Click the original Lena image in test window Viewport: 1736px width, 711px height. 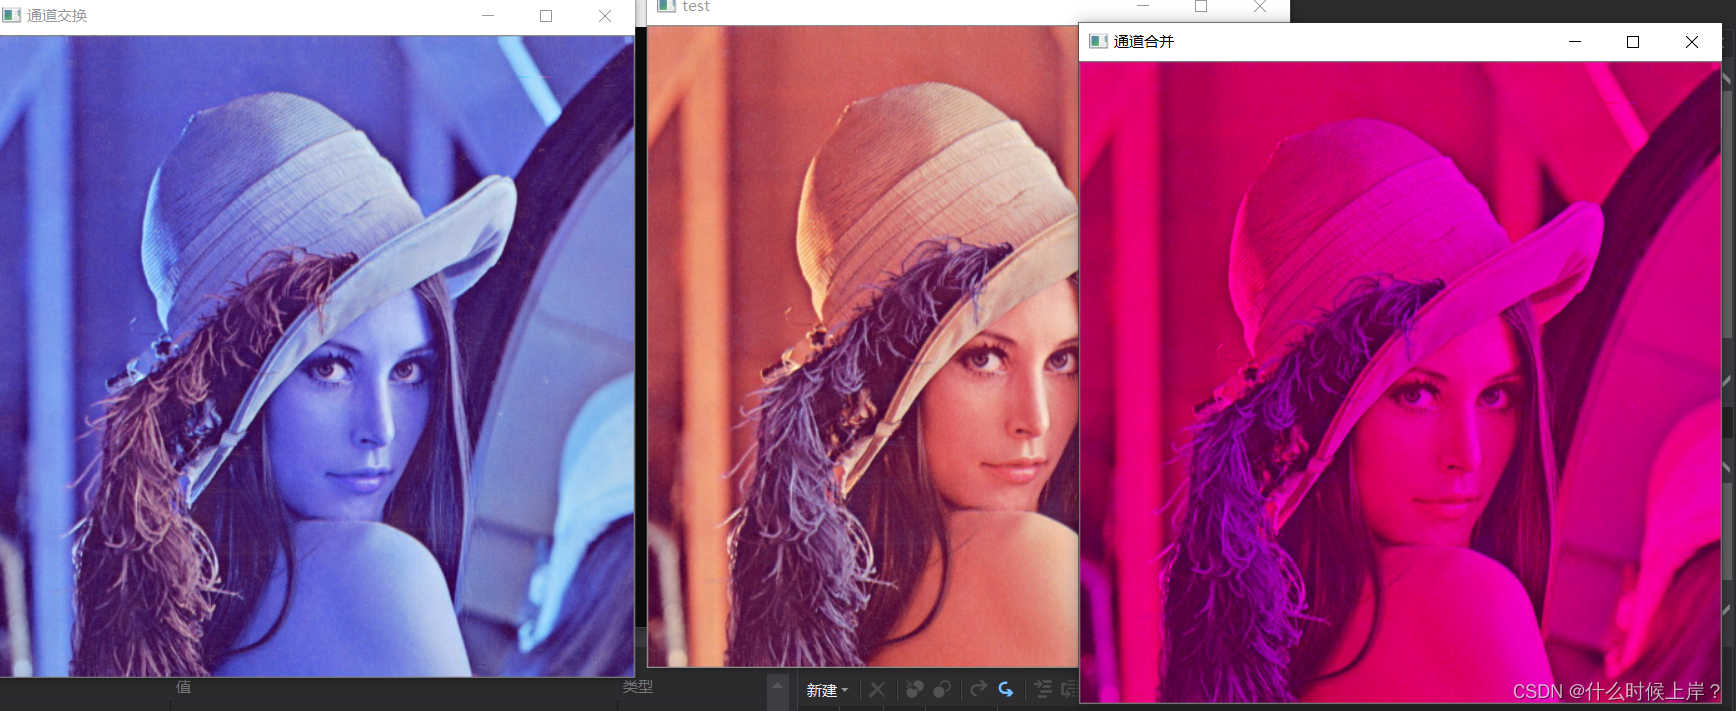[863, 346]
